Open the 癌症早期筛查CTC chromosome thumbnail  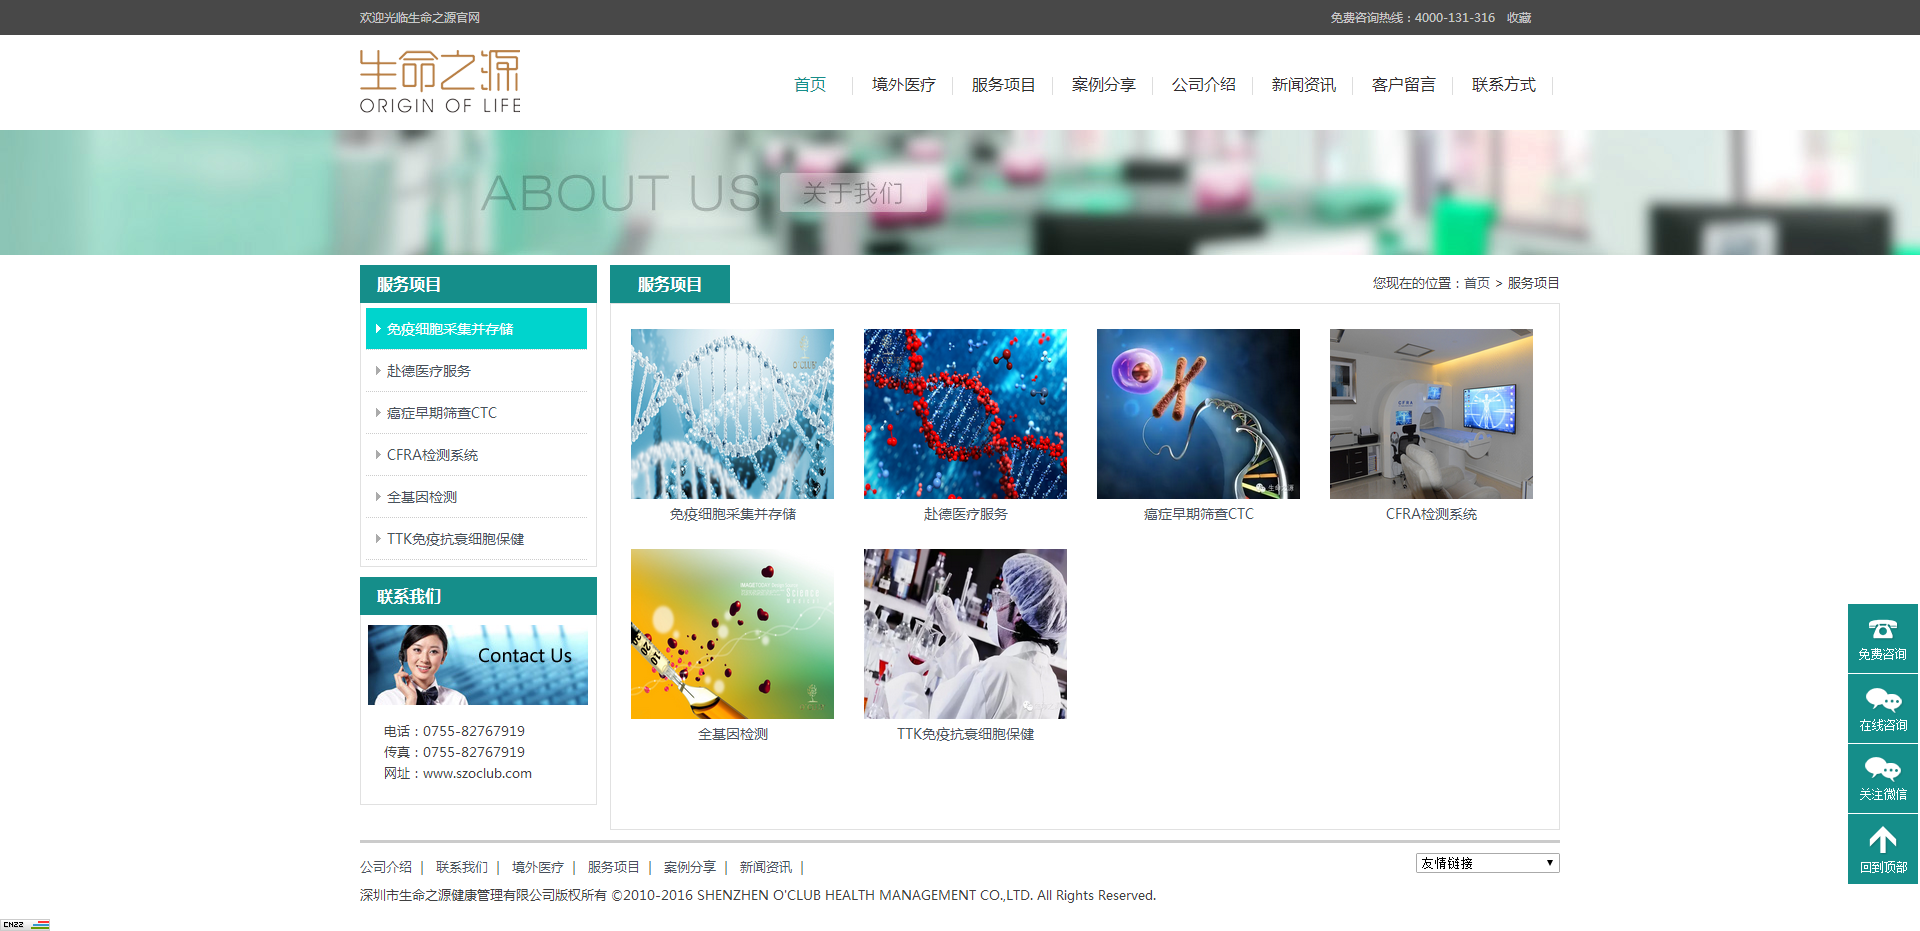pos(1198,414)
